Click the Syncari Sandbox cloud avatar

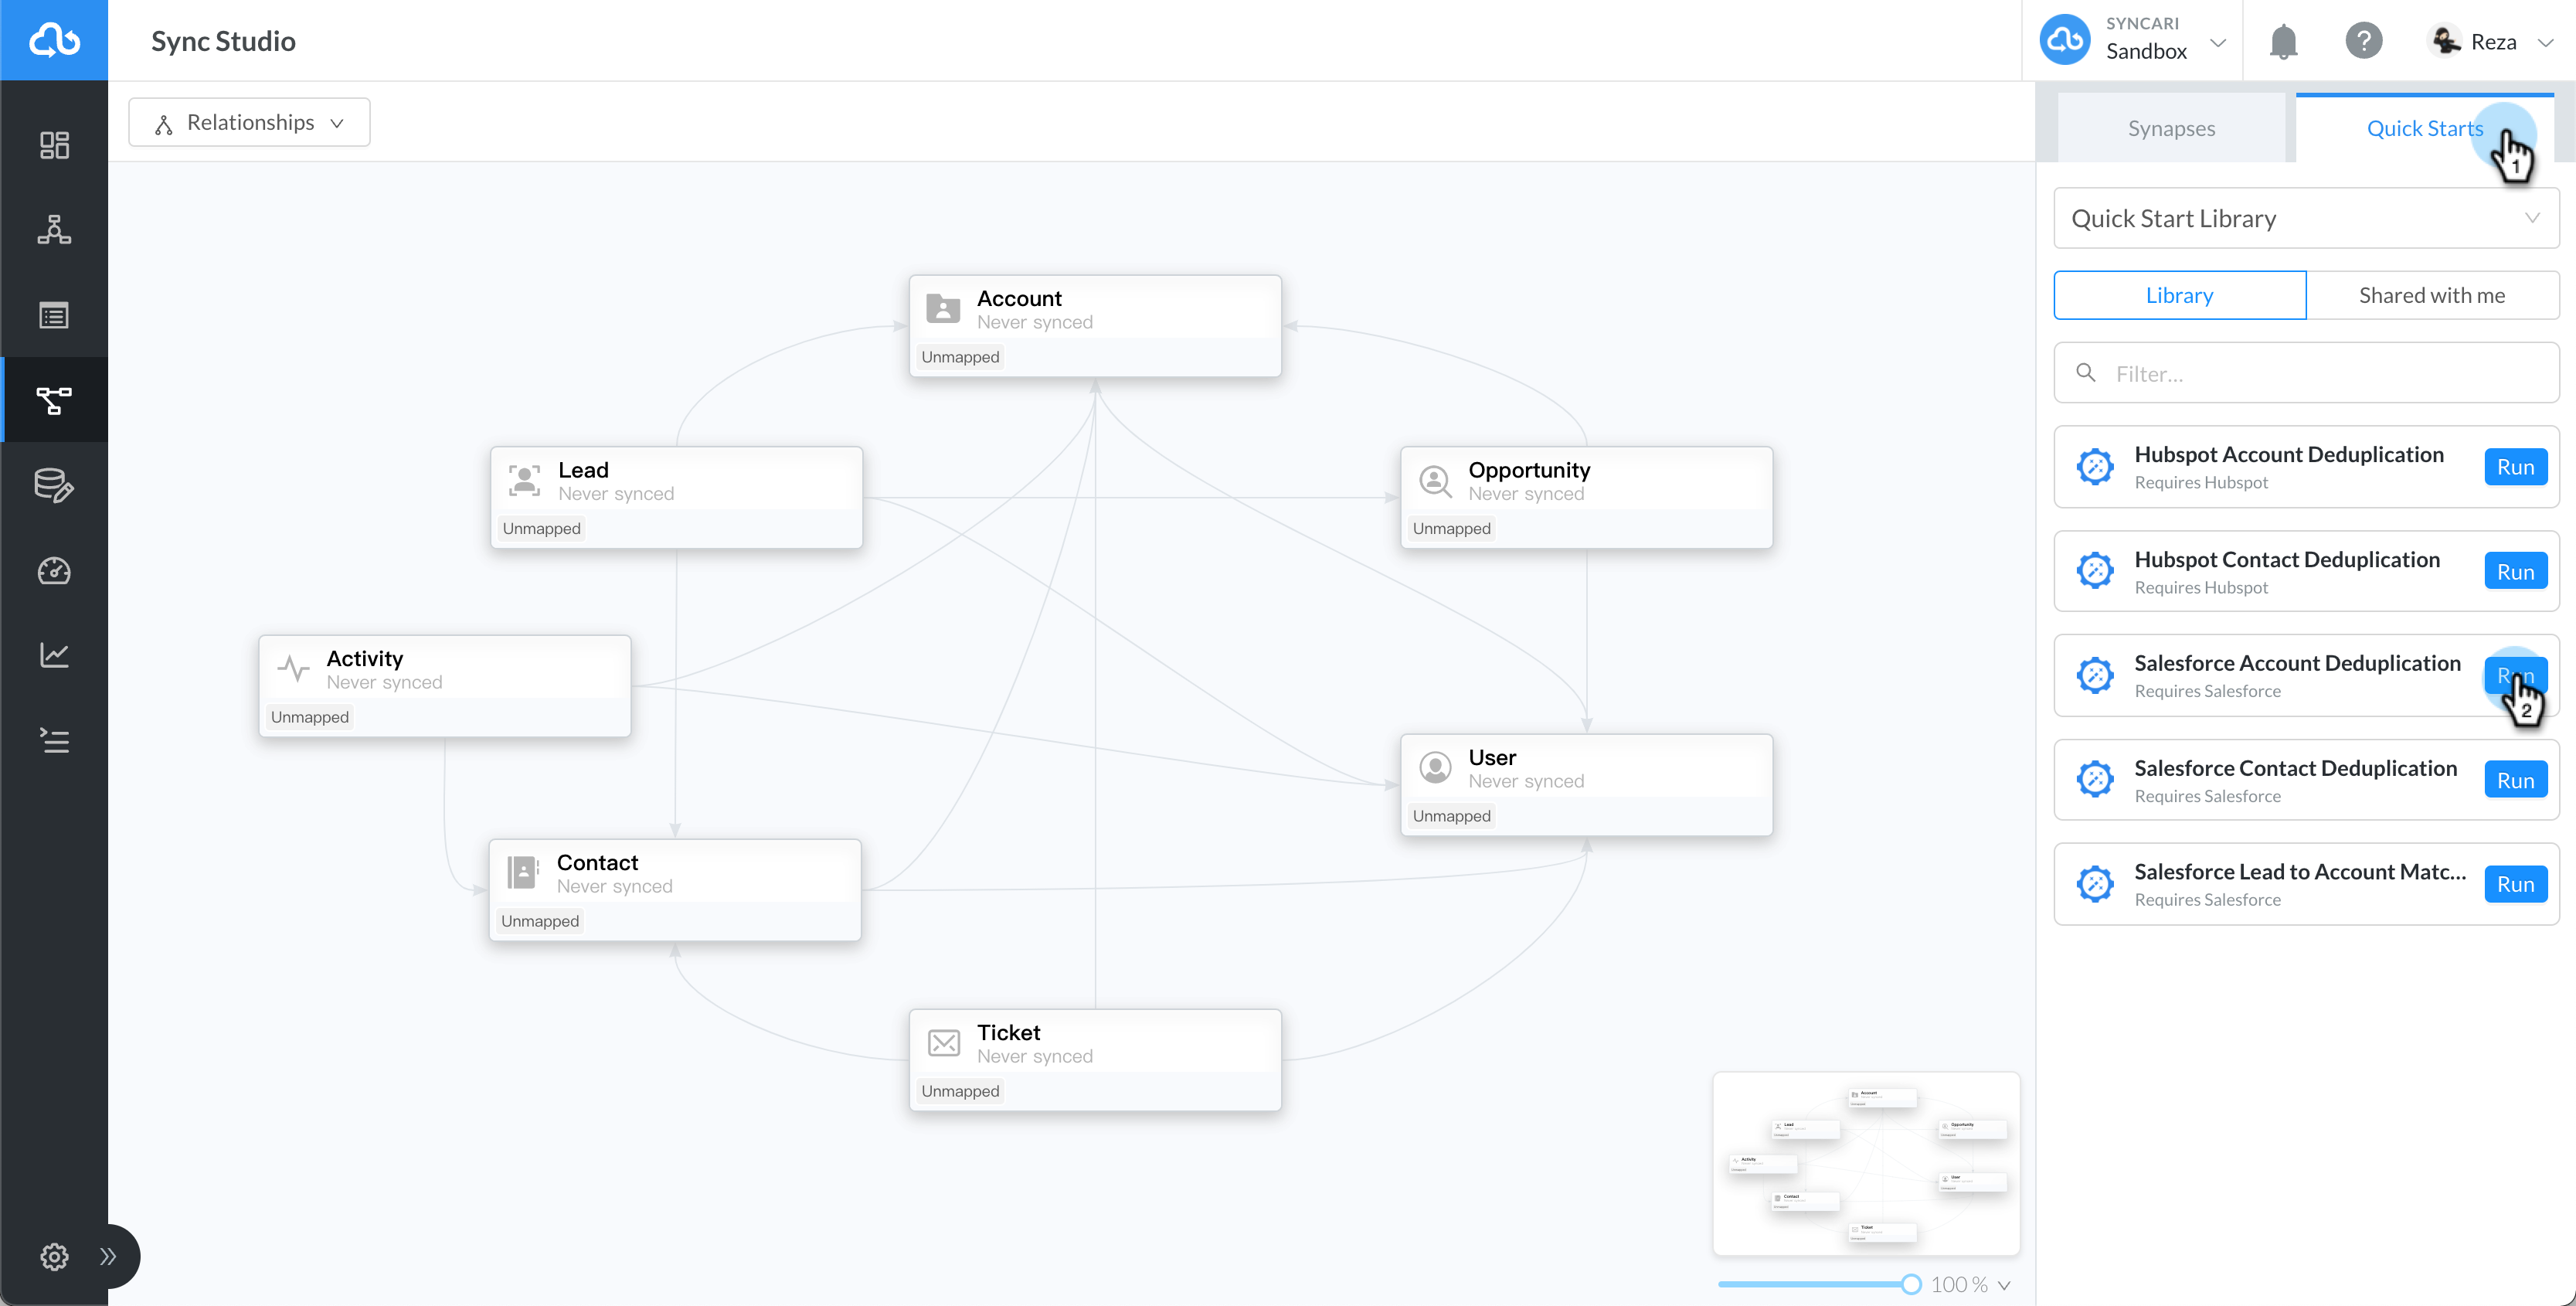[x=2065, y=40]
